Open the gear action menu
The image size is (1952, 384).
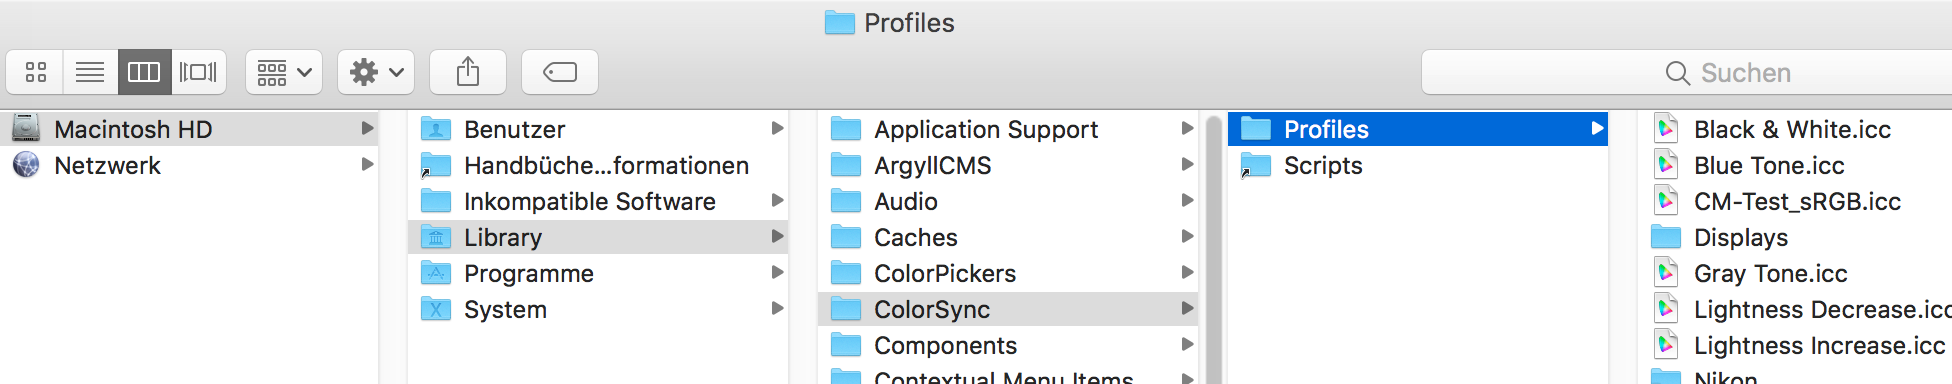tap(376, 72)
